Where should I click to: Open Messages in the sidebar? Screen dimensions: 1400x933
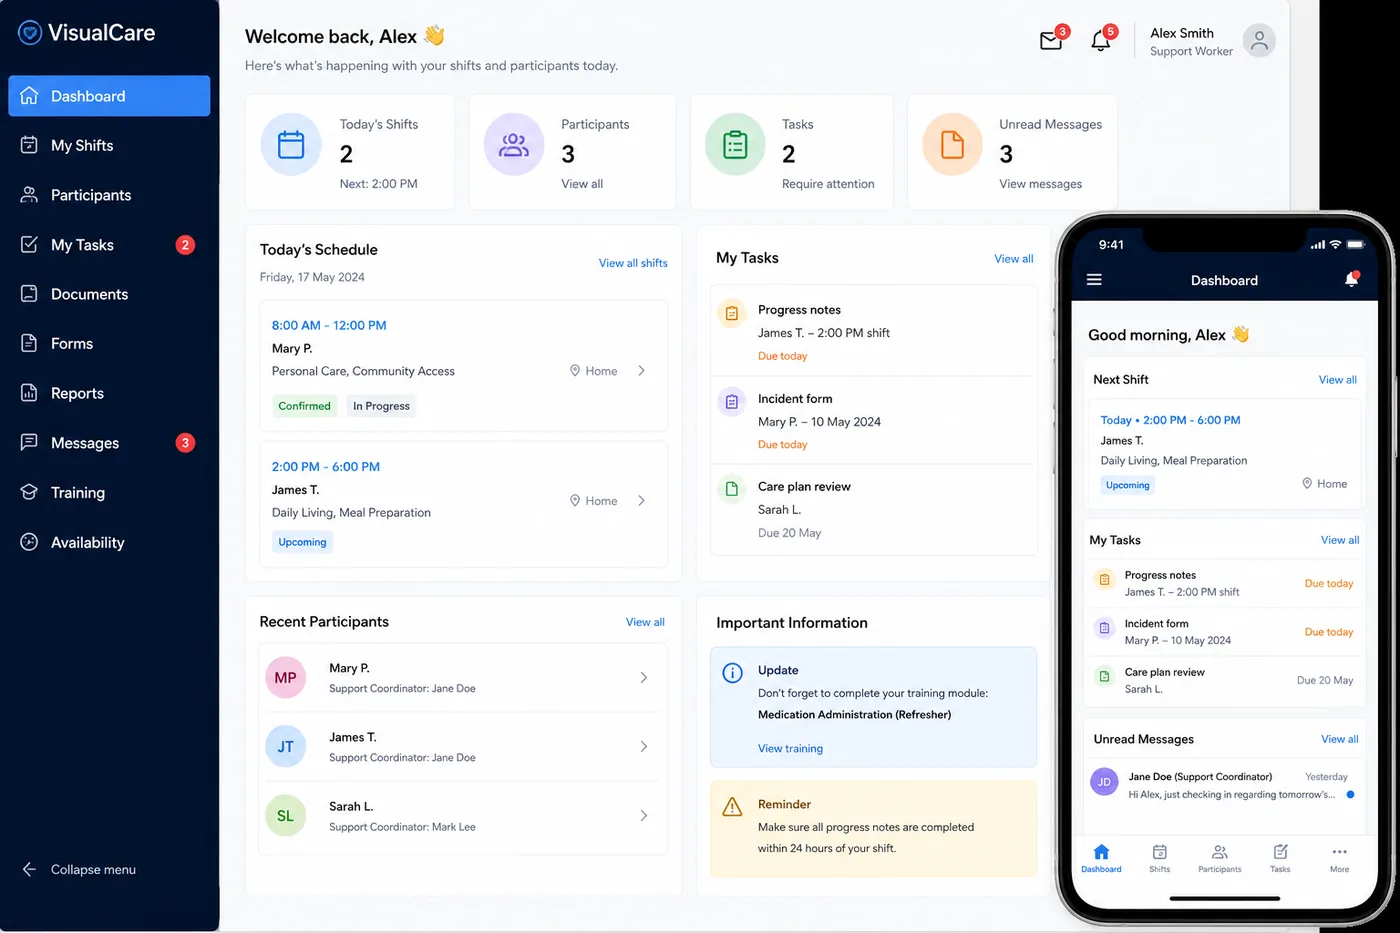pyautogui.click(x=109, y=443)
